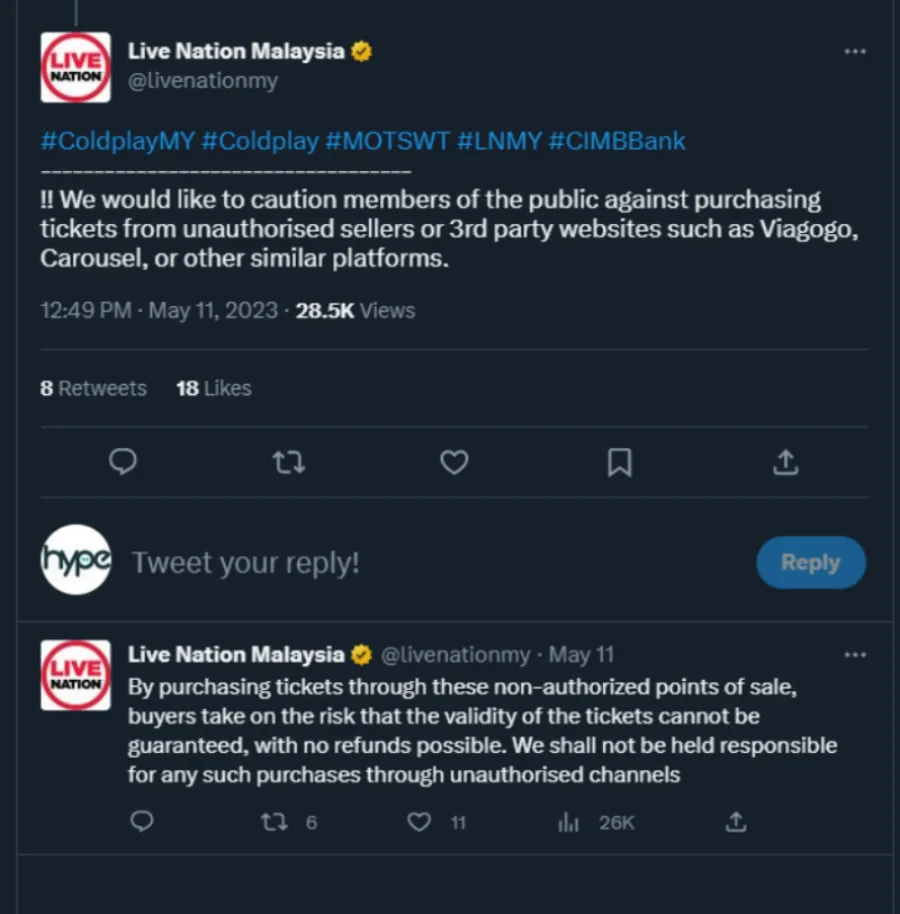Open Live Nation Malaysia profile picture at top
The image size is (900, 914).
[x=76, y=67]
